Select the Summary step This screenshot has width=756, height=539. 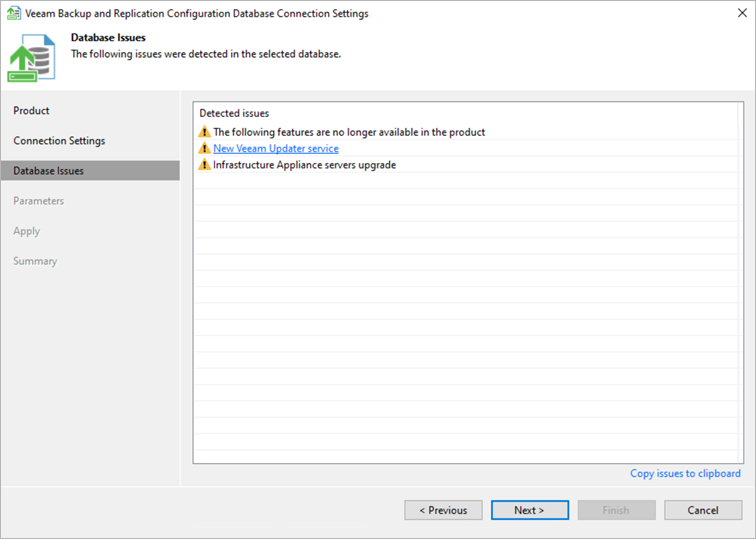[x=35, y=261]
